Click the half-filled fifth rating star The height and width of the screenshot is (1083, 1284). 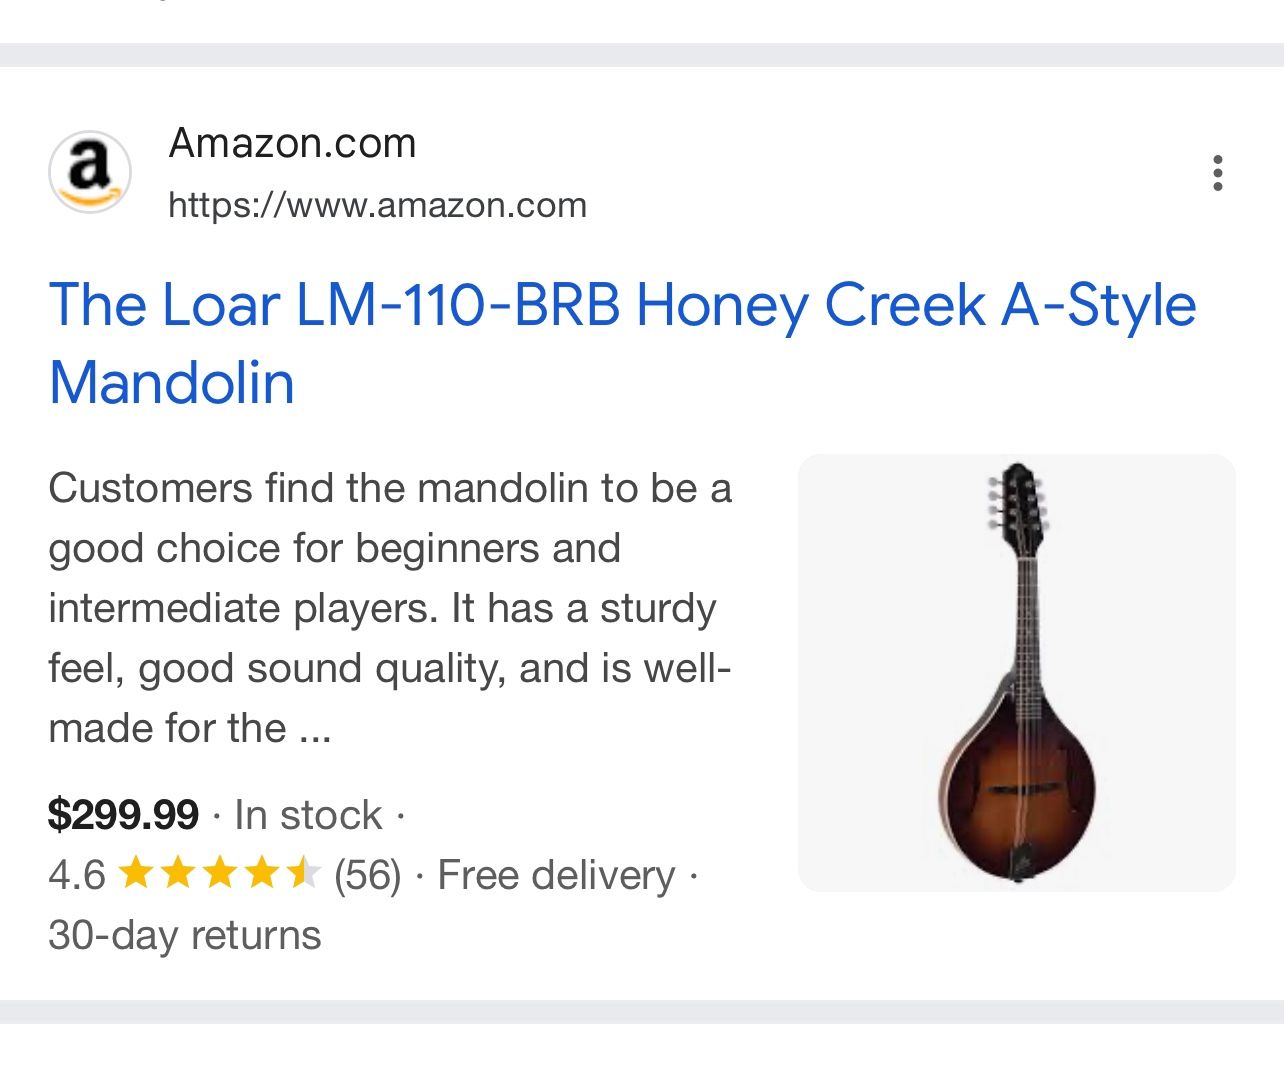(302, 874)
